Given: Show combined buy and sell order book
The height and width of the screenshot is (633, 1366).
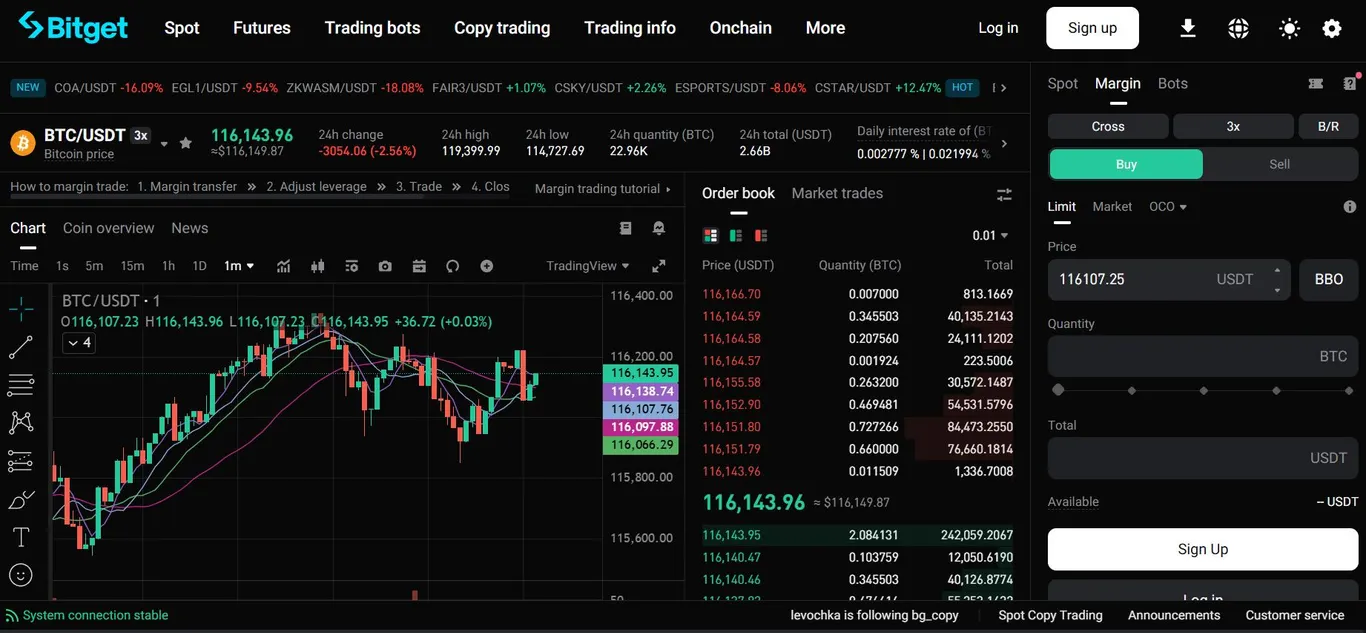Looking at the screenshot, I should 711,236.
